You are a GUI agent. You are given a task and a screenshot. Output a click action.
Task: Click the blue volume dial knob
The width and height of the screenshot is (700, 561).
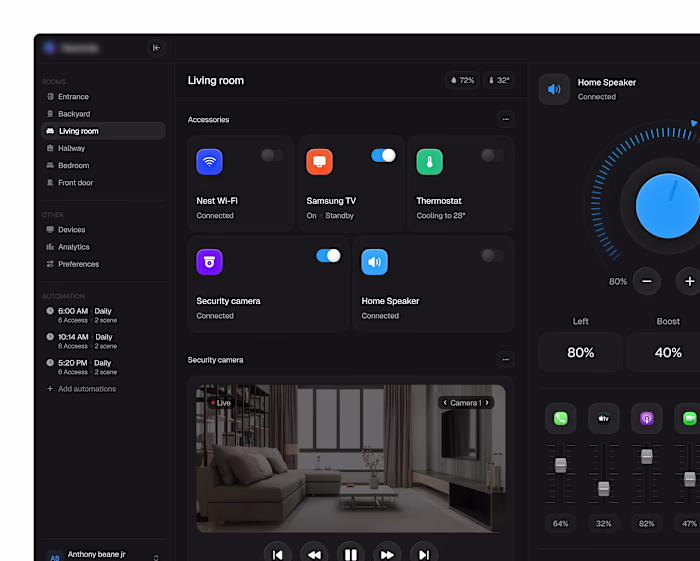point(668,206)
